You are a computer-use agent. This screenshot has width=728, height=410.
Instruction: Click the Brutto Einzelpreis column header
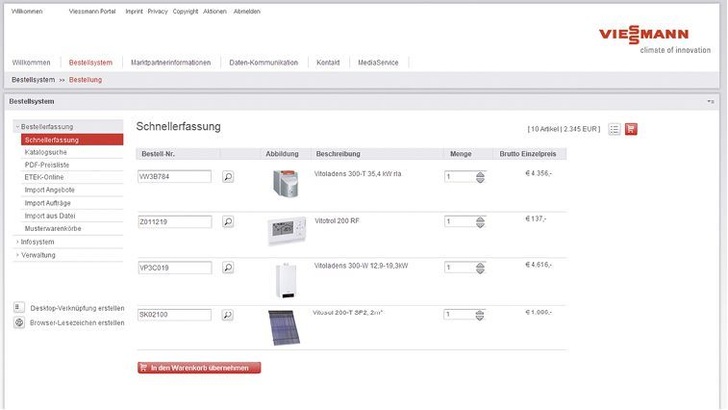point(528,154)
